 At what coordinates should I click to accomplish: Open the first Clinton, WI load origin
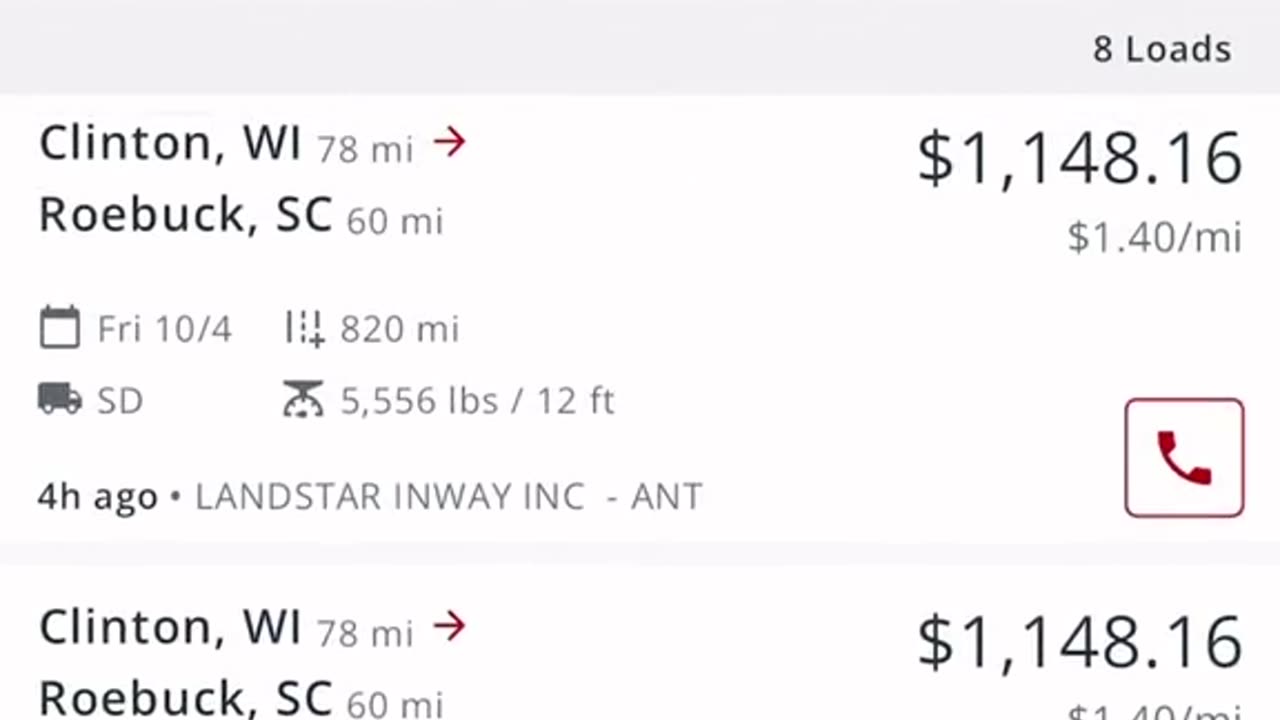(170, 143)
